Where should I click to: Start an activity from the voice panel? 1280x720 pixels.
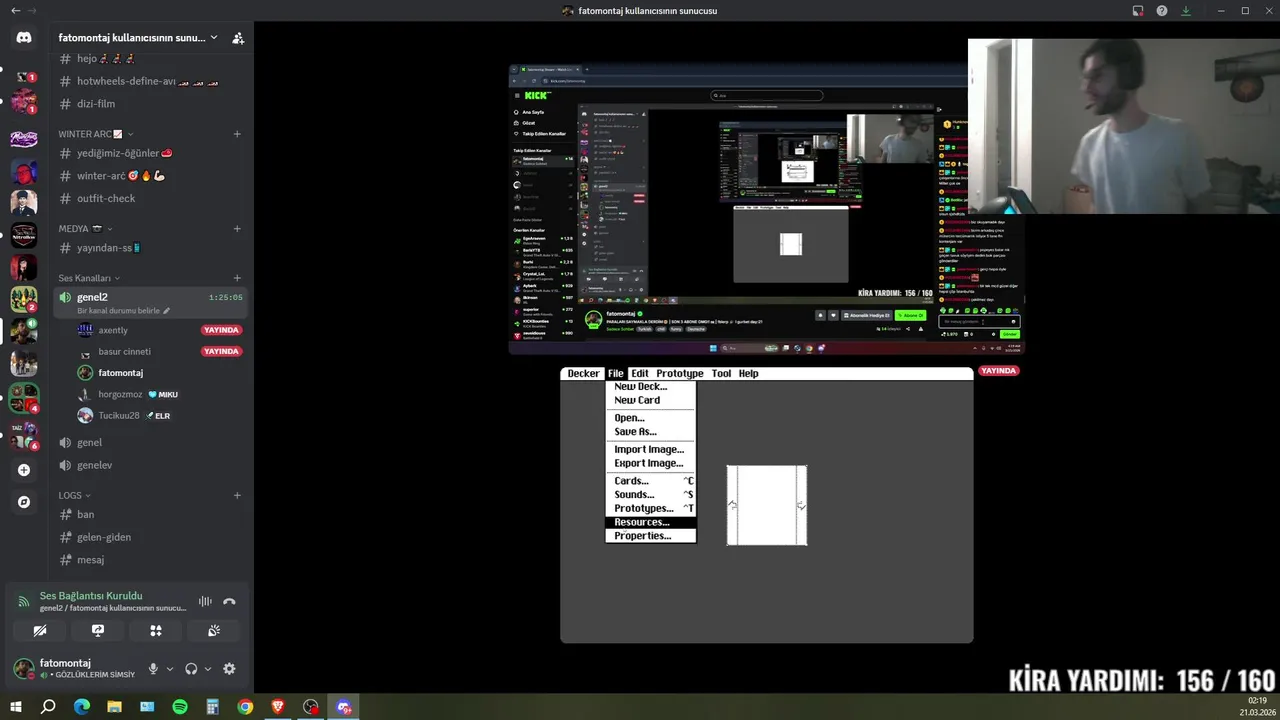[156, 631]
